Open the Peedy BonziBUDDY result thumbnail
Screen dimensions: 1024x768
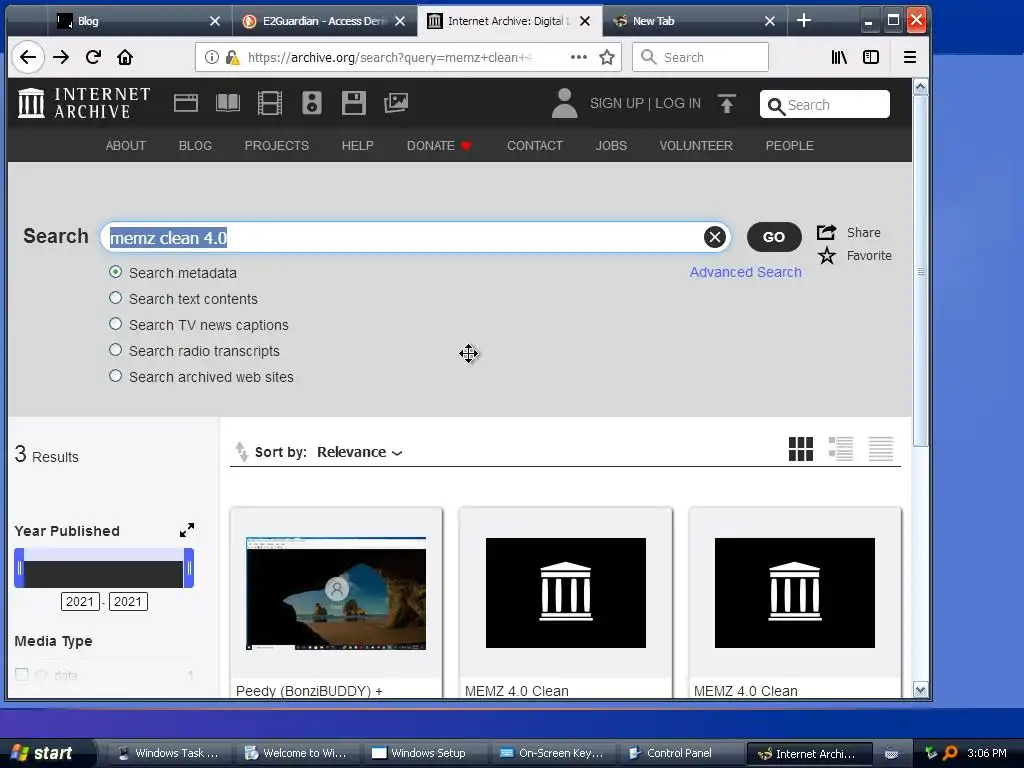coord(336,593)
